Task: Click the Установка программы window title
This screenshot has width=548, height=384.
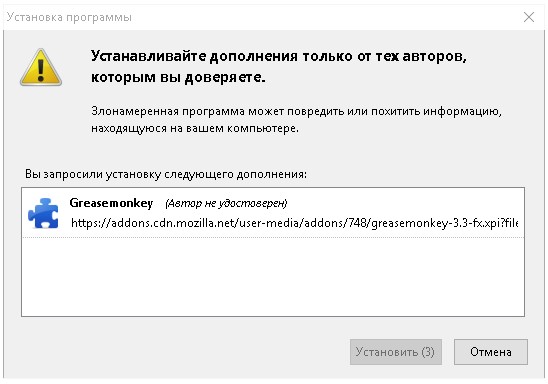Action: 69,17
